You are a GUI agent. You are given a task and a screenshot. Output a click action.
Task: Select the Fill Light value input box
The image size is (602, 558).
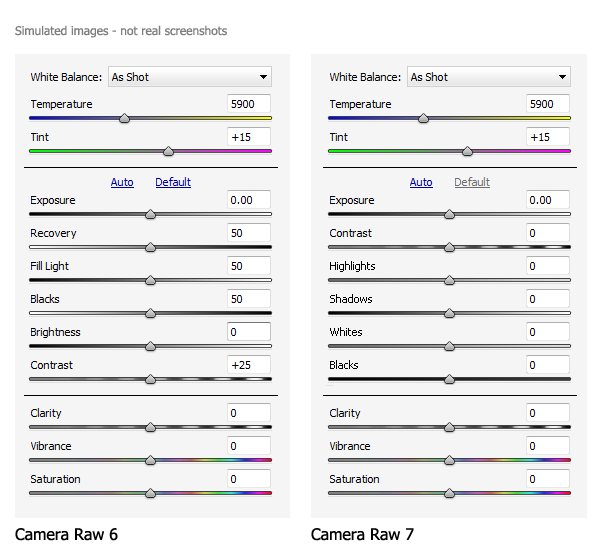coord(249,266)
